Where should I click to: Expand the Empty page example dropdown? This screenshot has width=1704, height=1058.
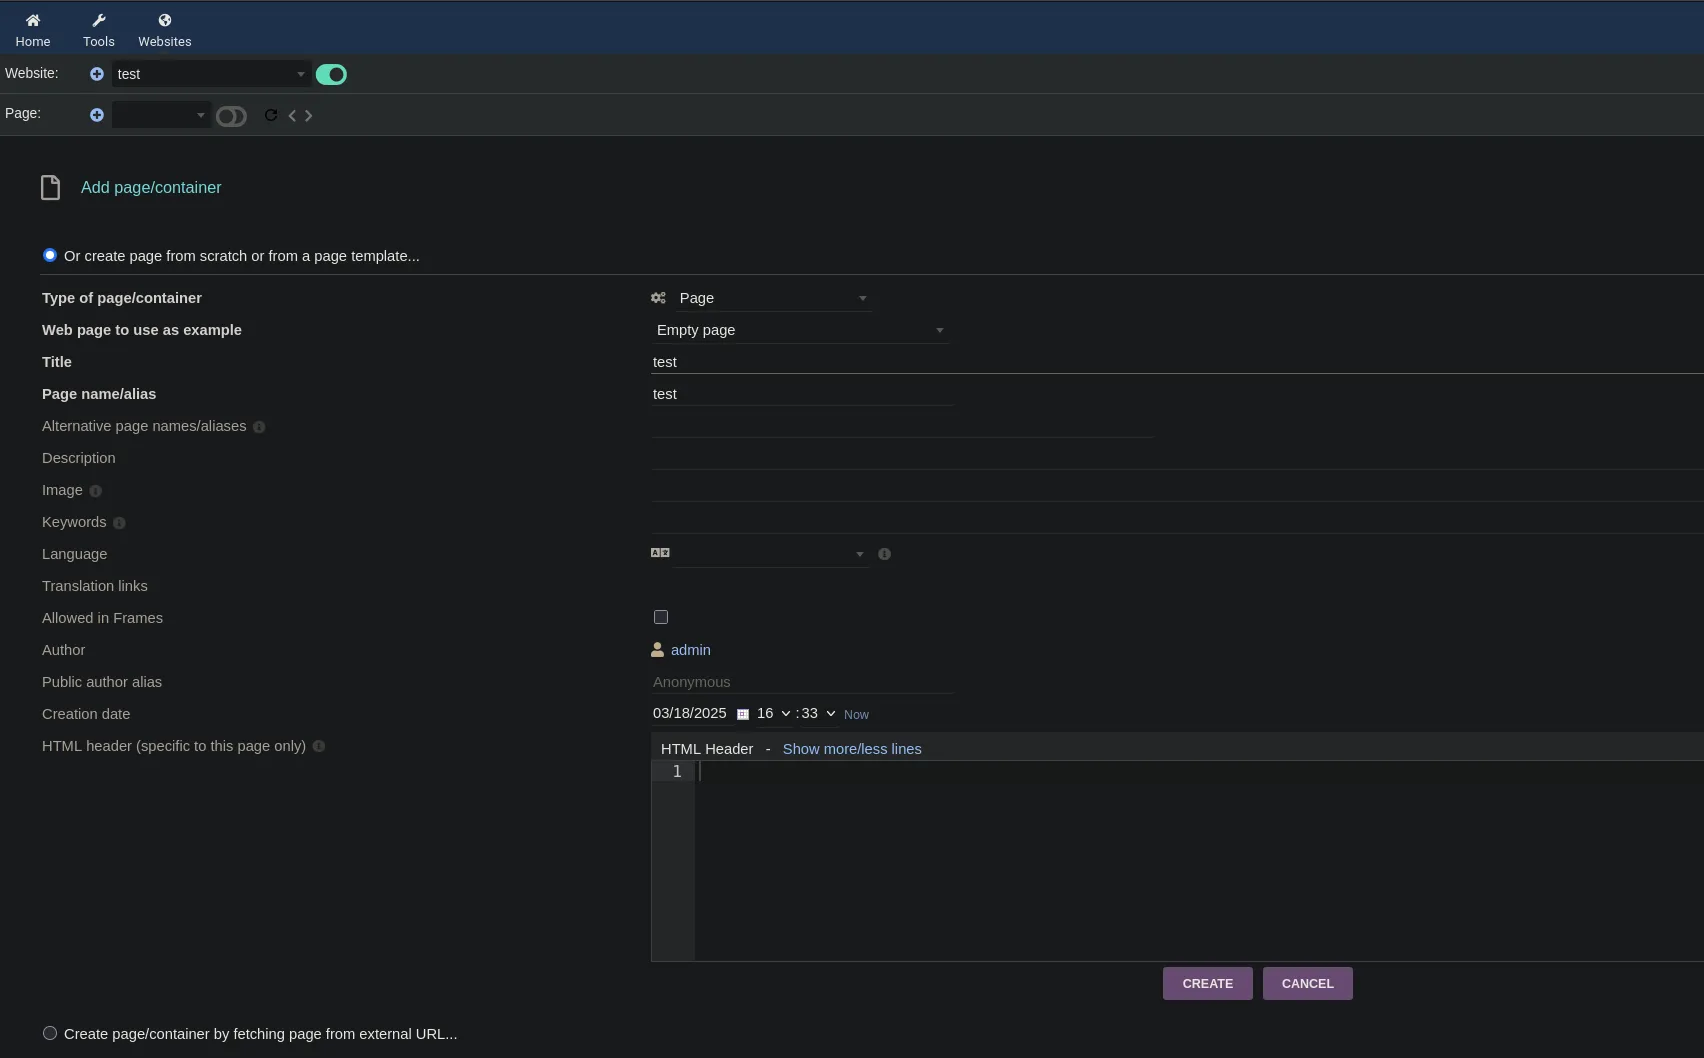pyautogui.click(x=799, y=330)
